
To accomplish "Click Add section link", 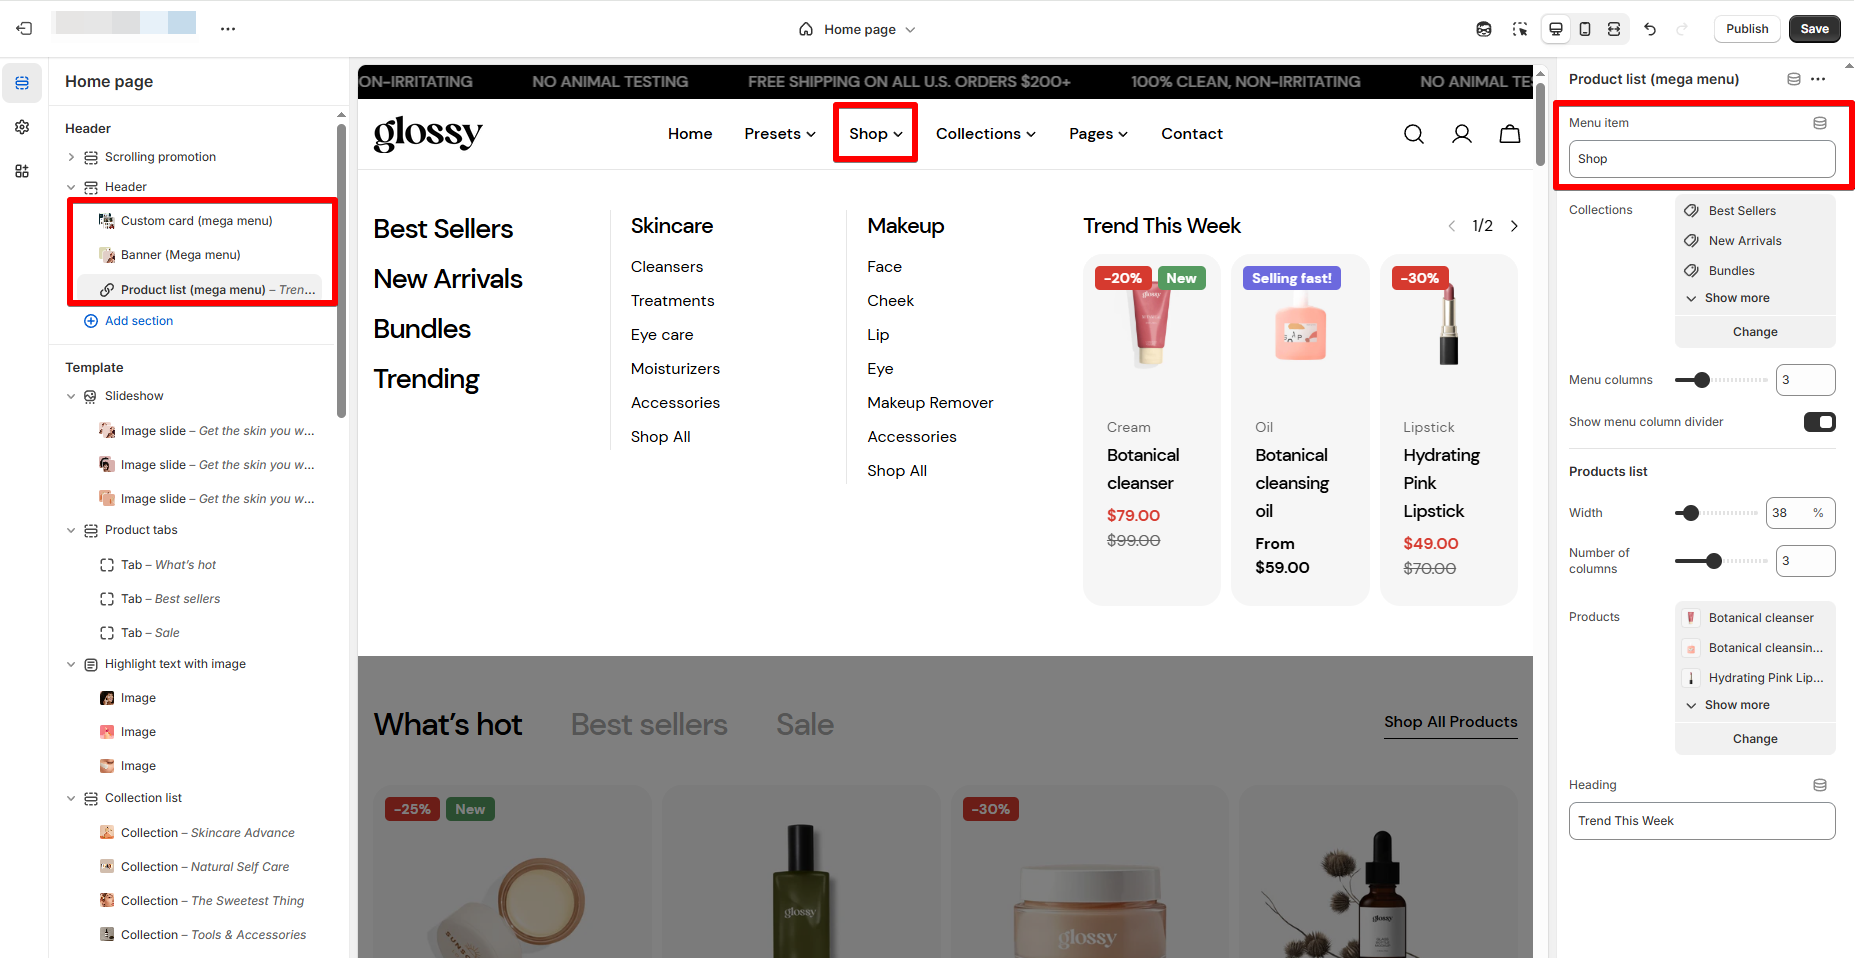I will click(138, 321).
